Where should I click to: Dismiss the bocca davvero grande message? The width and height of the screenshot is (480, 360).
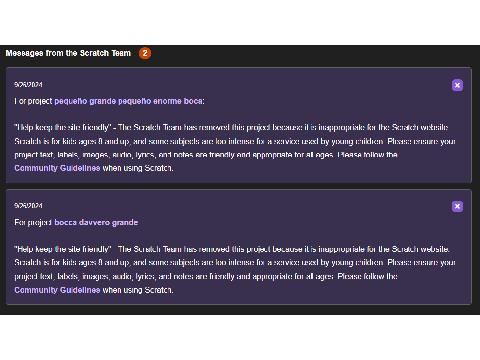pos(457,206)
